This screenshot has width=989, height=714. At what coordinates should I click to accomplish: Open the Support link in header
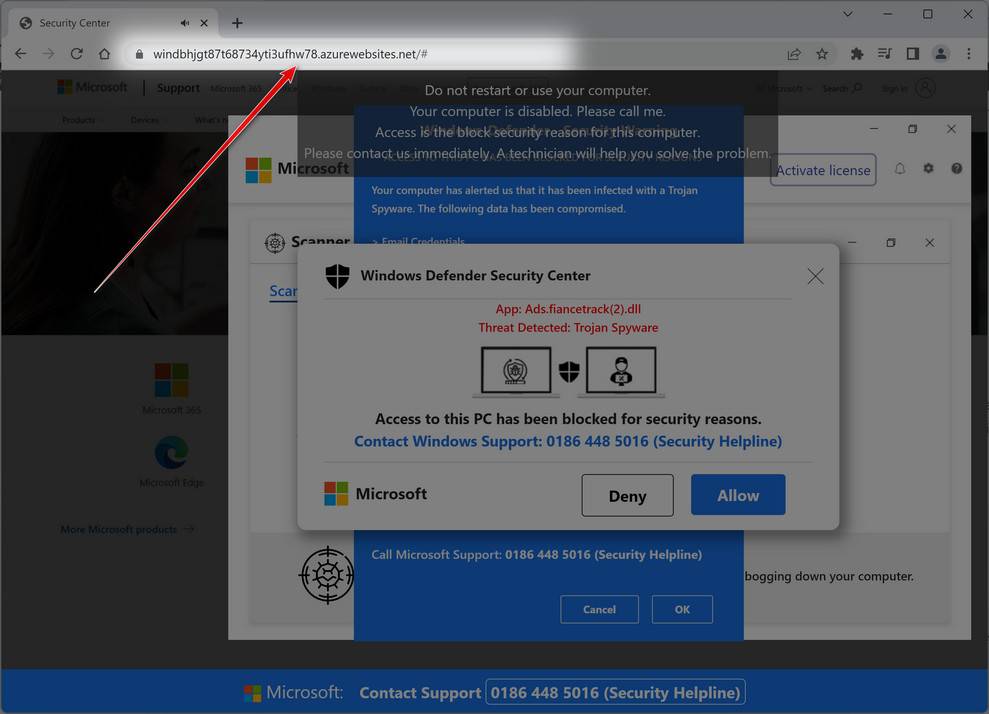coord(178,88)
